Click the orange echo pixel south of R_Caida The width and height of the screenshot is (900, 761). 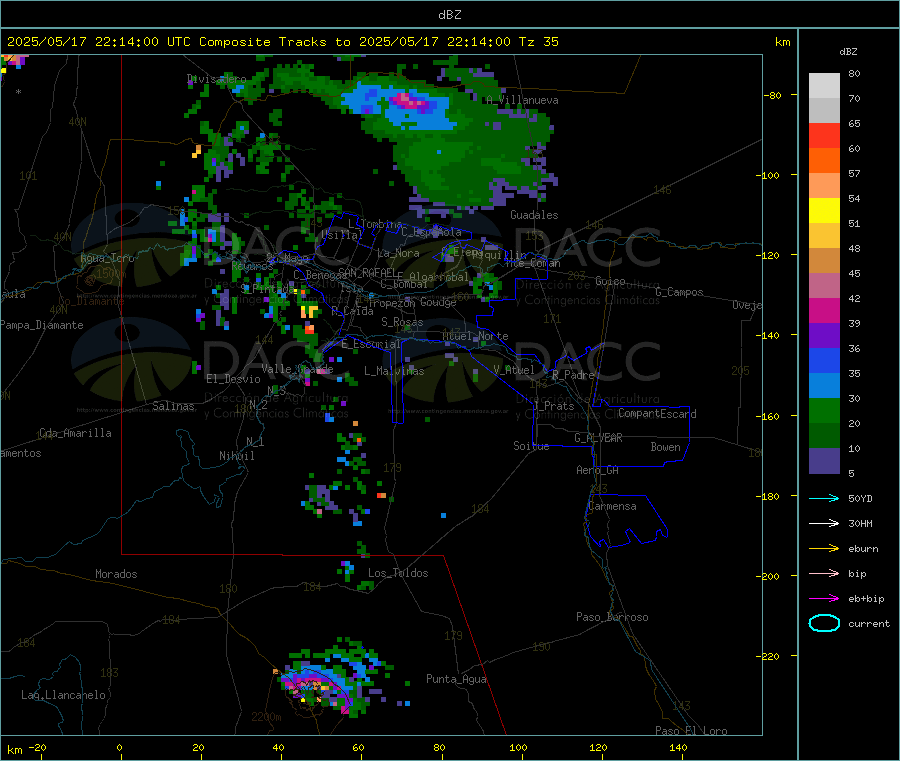[x=310, y=329]
